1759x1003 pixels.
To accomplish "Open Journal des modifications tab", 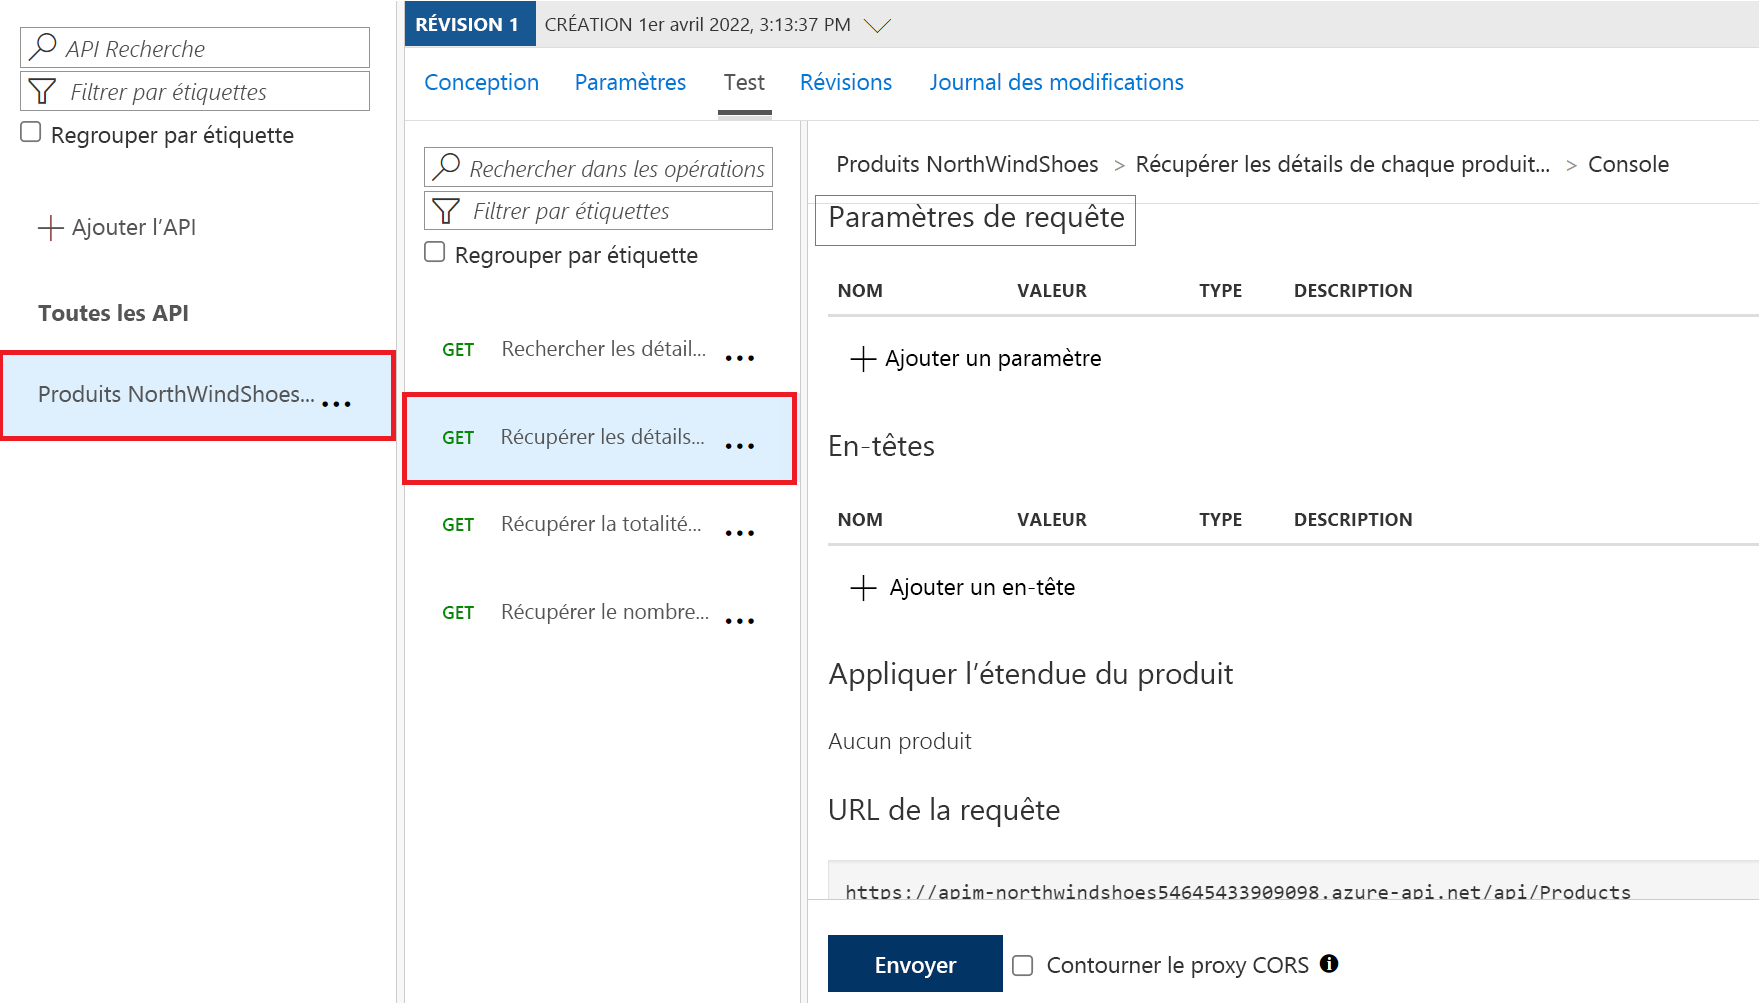I will 1056,82.
